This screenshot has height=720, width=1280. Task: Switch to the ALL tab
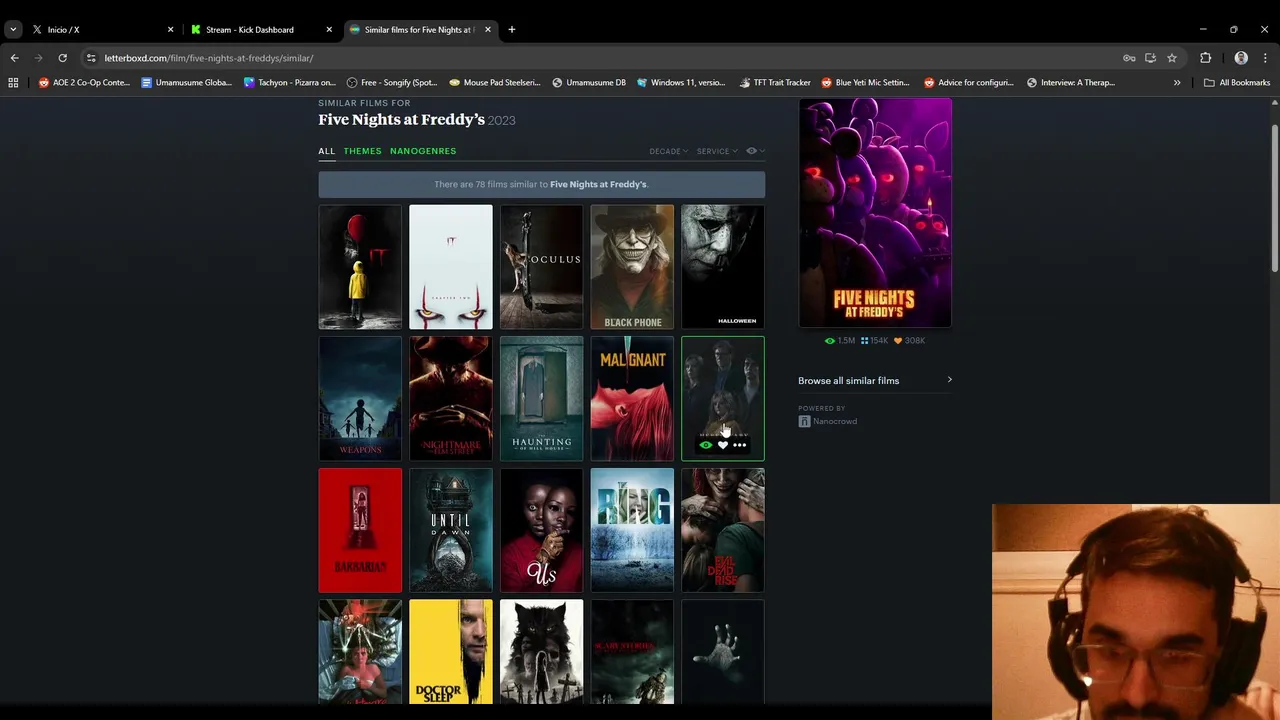tap(327, 151)
